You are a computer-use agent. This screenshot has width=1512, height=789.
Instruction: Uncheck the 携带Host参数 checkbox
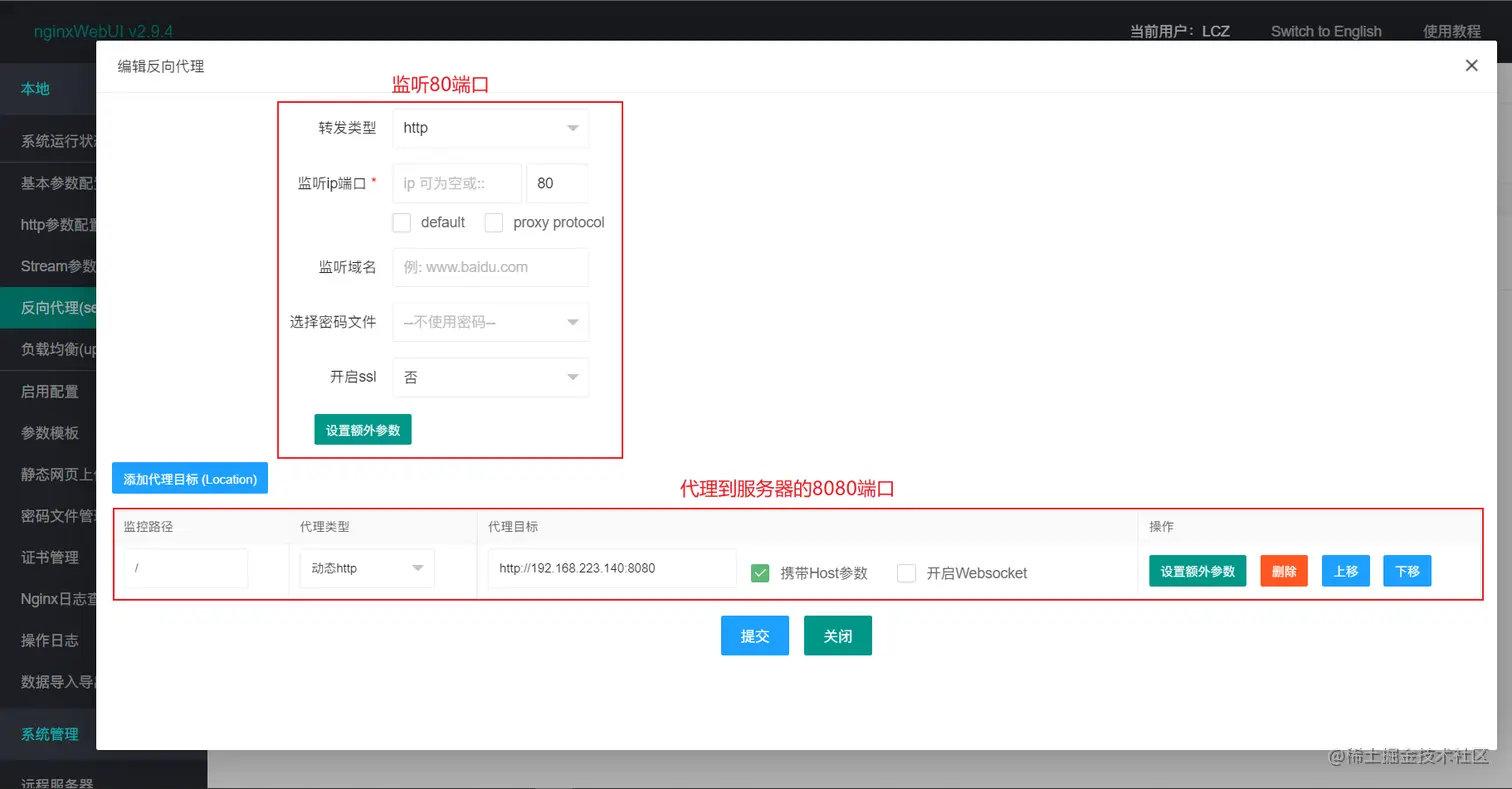click(x=760, y=573)
